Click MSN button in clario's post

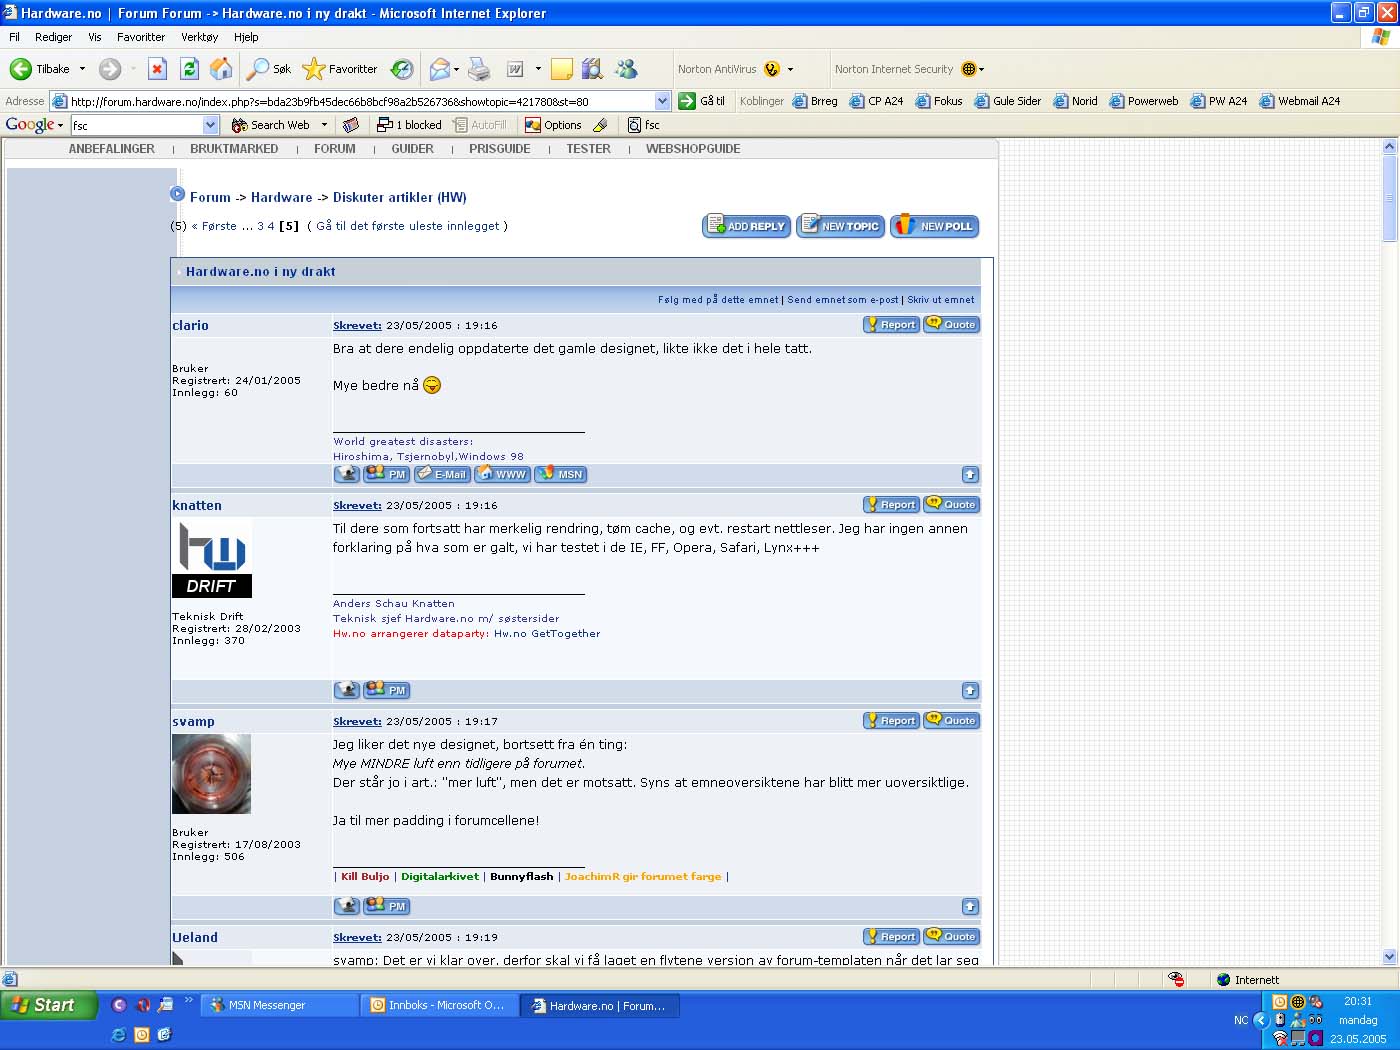(x=561, y=474)
